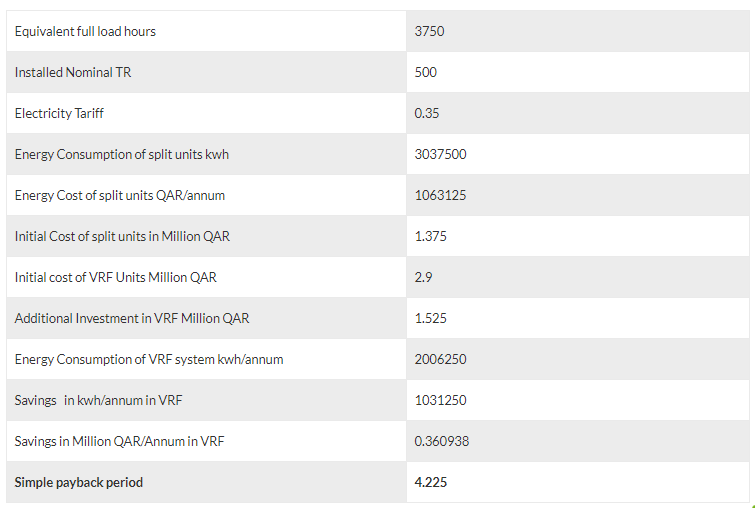The height and width of the screenshot is (508, 755).
Task: Select the 3037500 value cell
Action: pos(440,154)
